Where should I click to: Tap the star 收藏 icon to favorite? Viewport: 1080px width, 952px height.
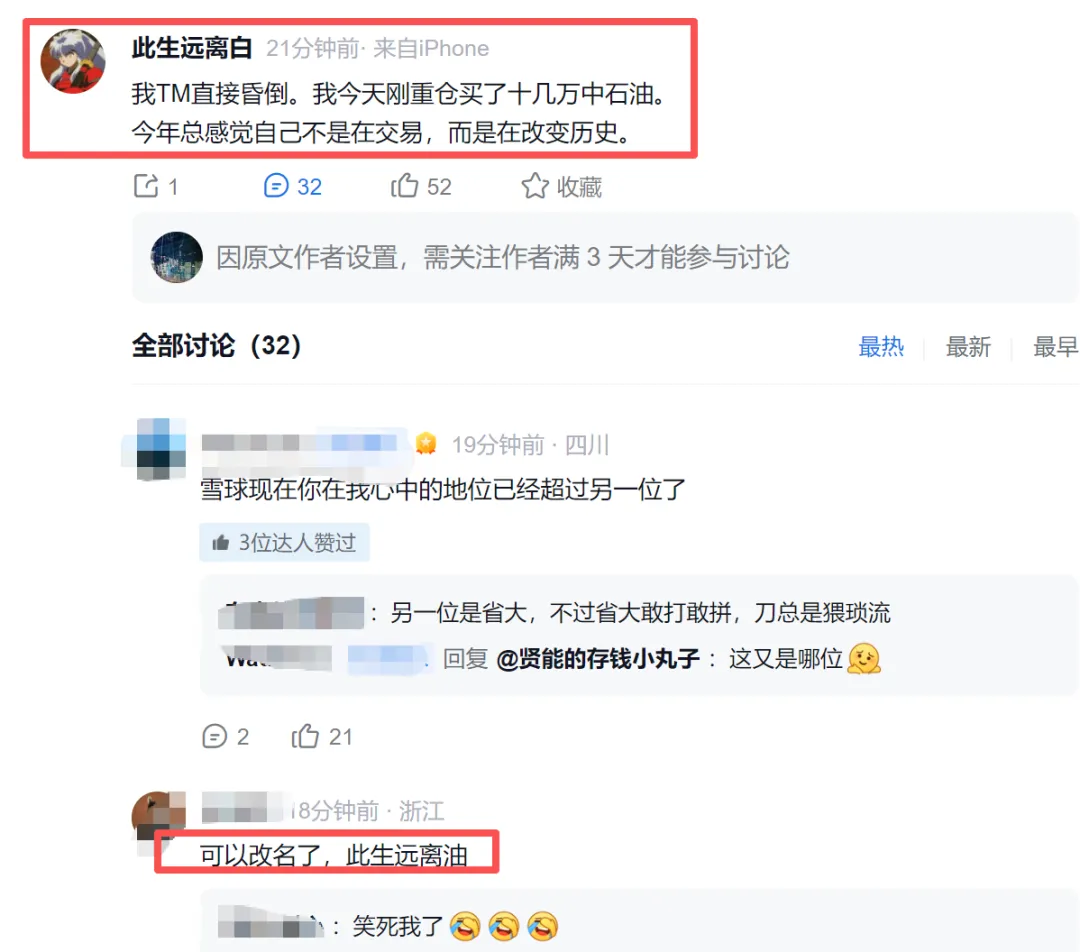(x=535, y=186)
